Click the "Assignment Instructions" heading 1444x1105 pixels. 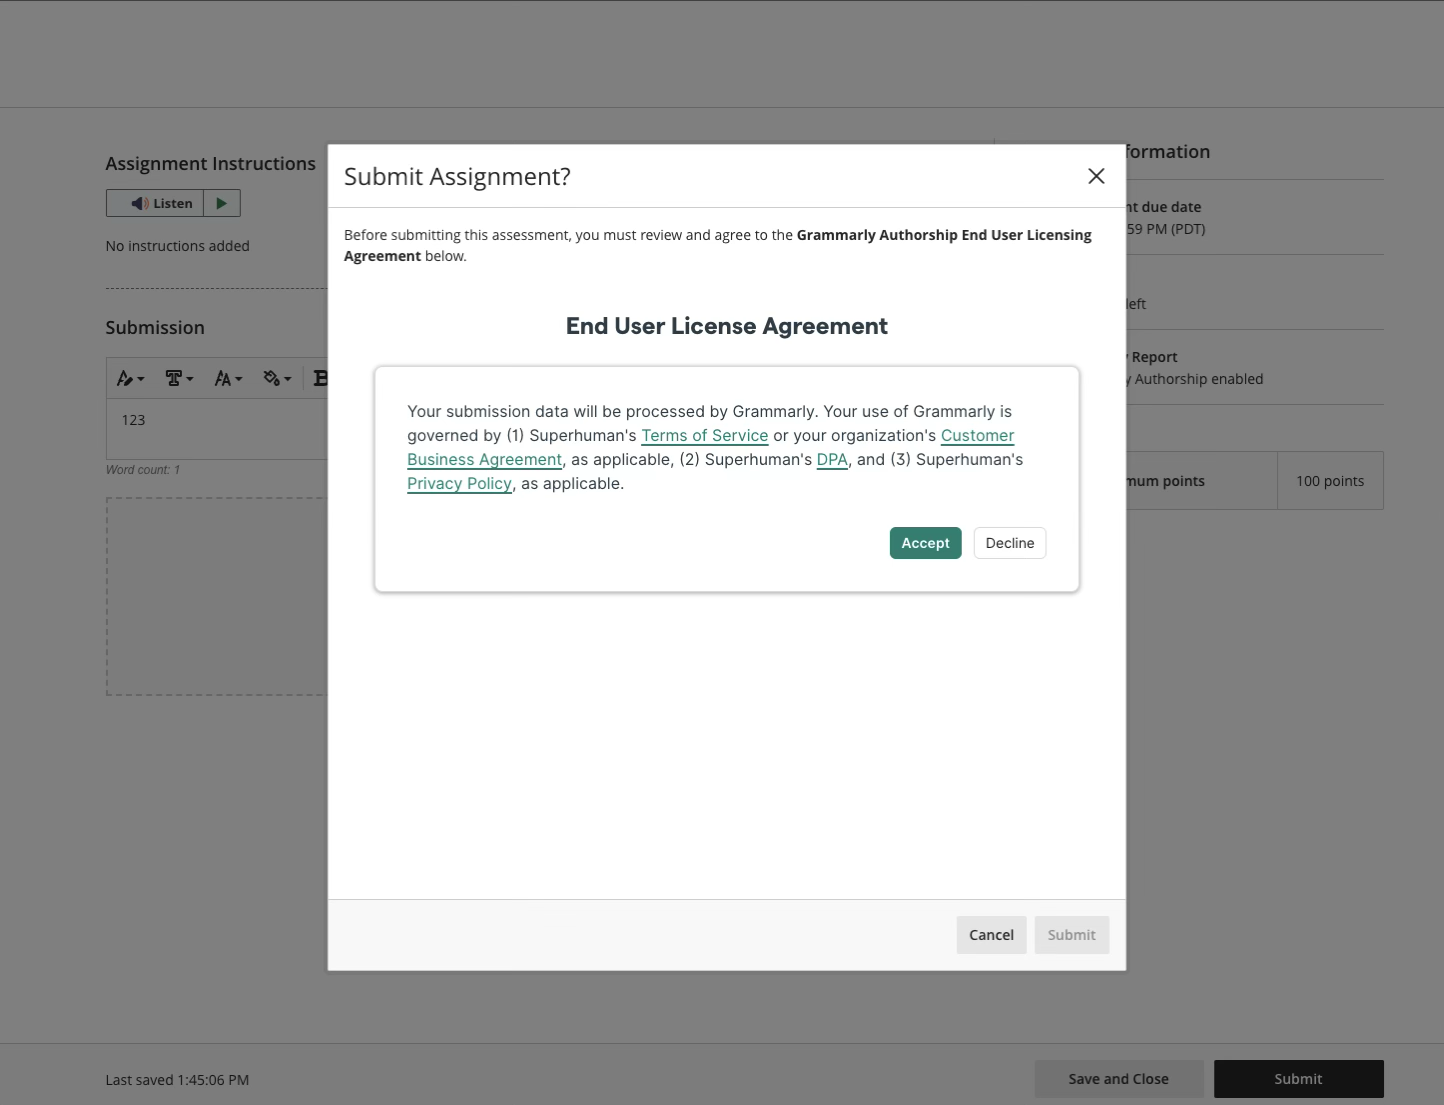211,164
